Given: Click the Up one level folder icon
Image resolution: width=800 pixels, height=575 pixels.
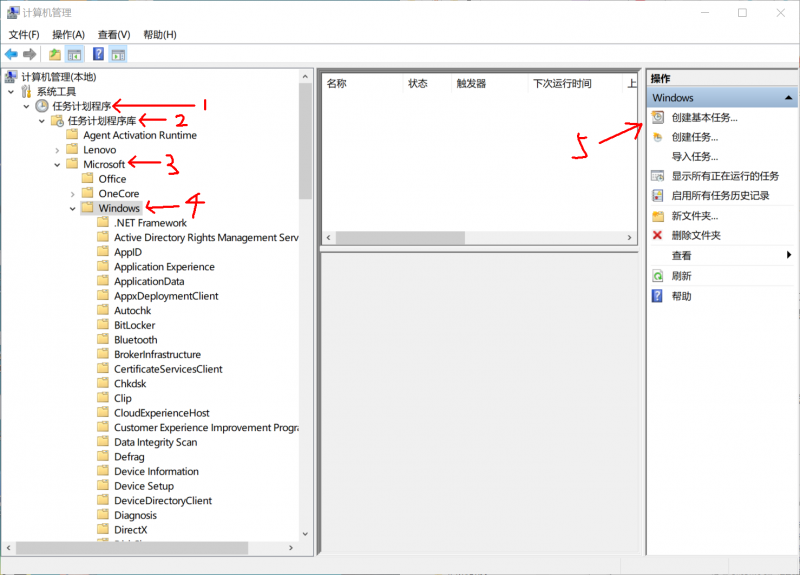Looking at the screenshot, I should (x=55, y=54).
